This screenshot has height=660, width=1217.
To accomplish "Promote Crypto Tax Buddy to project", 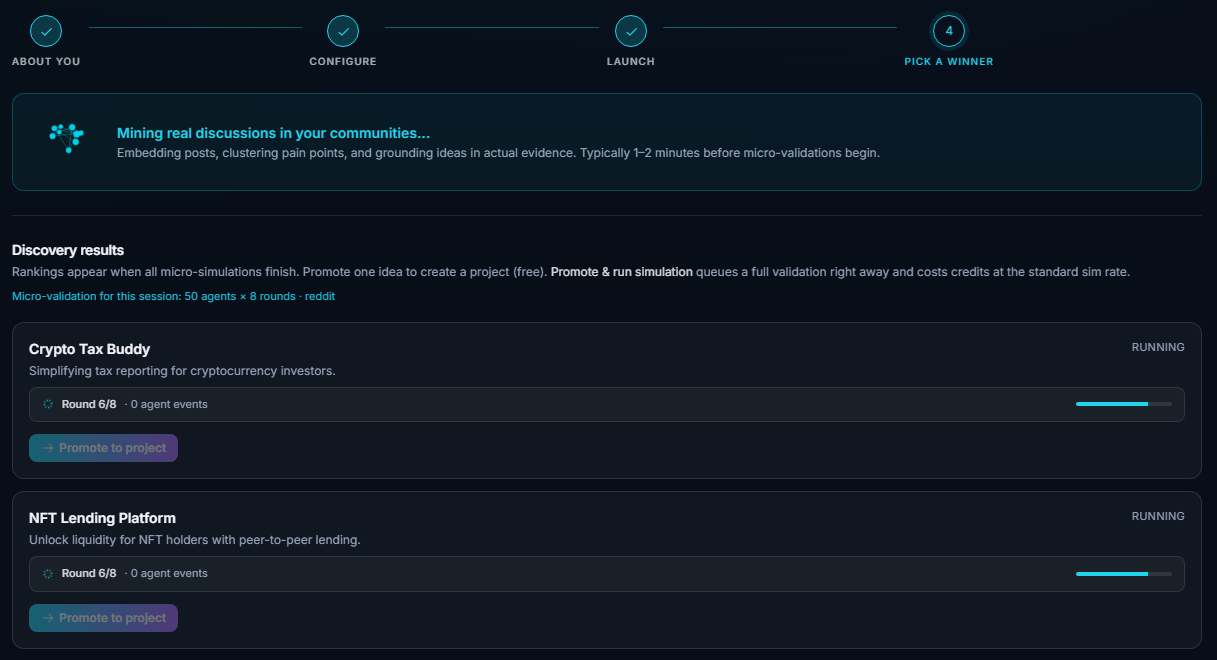I will click(x=104, y=448).
